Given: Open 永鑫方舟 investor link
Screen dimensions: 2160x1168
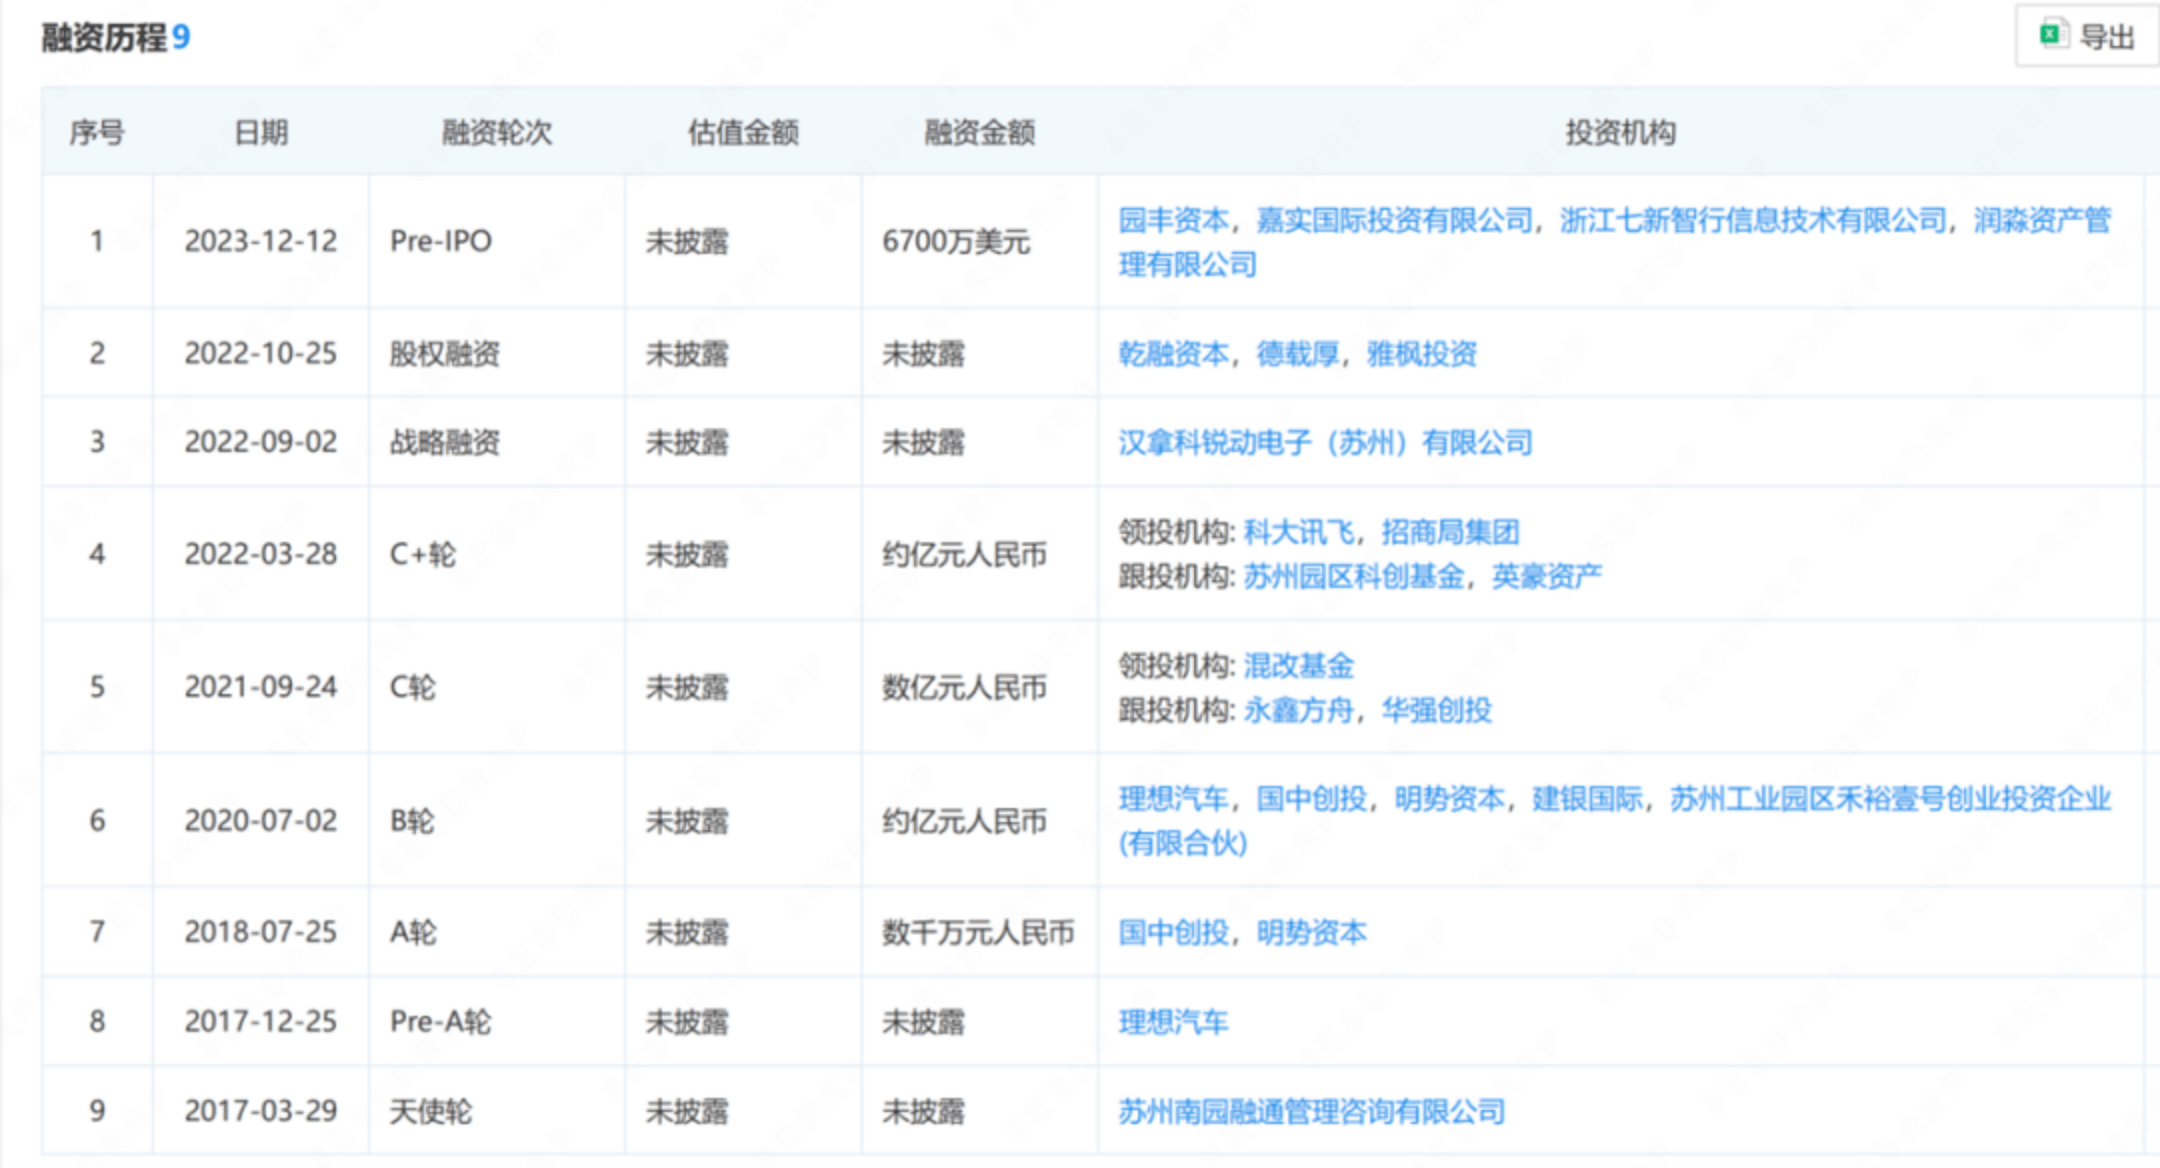Looking at the screenshot, I should pos(1298,710).
